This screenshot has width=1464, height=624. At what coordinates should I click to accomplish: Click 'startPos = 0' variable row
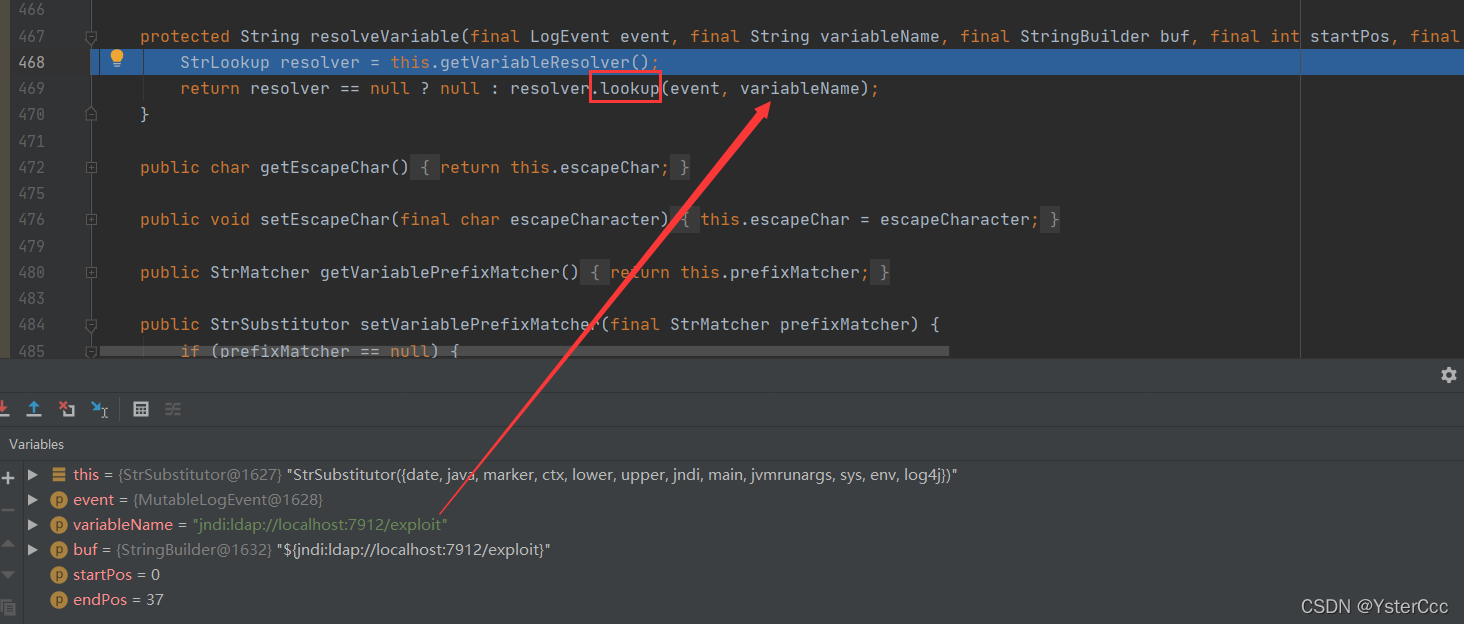pos(116,575)
